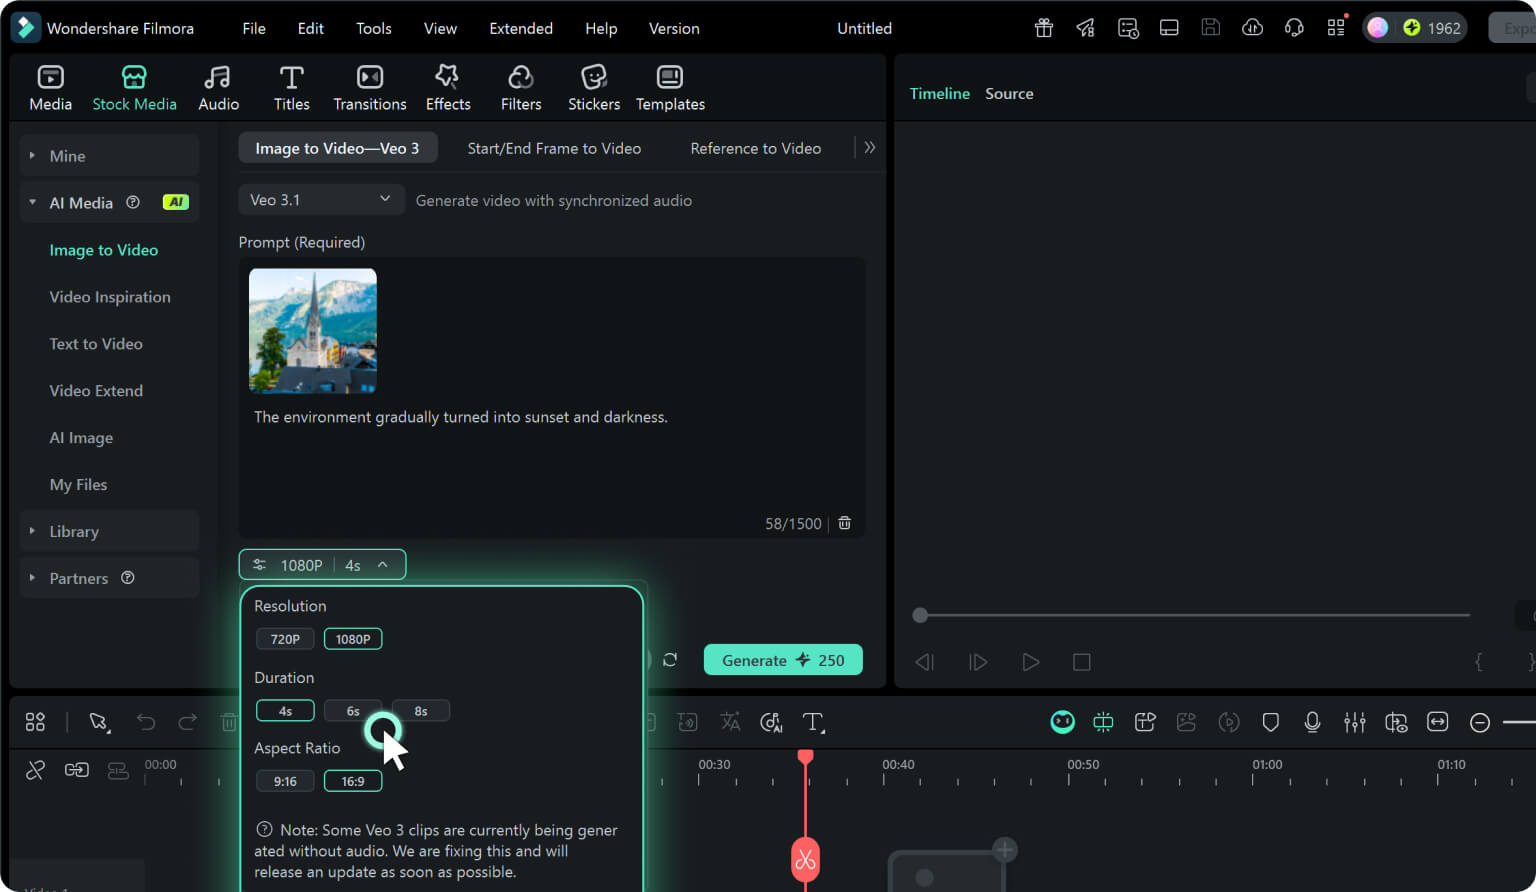Open the Veo 3.1 model dropdown
This screenshot has height=892, width=1536.
(x=320, y=199)
